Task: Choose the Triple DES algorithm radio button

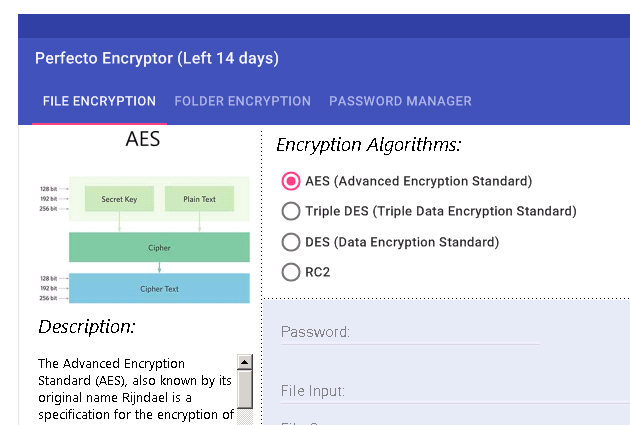Action: (x=291, y=211)
